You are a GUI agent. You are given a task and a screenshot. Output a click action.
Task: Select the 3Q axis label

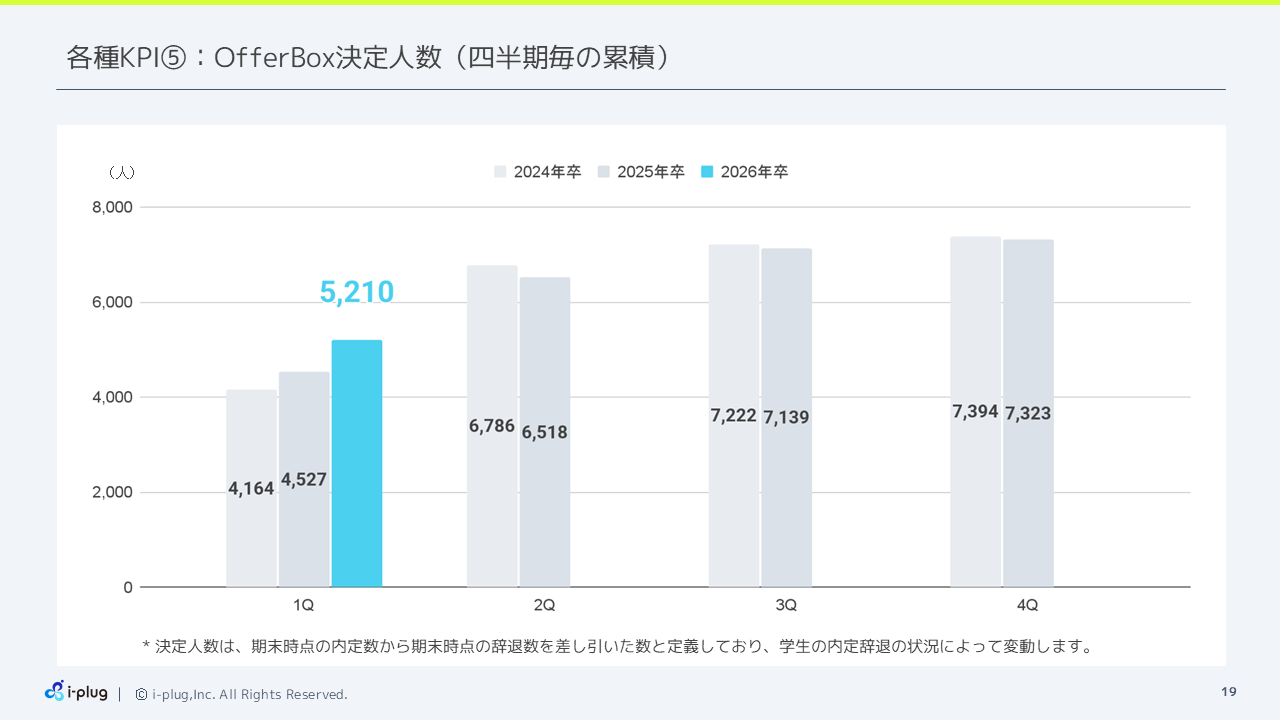[787, 605]
